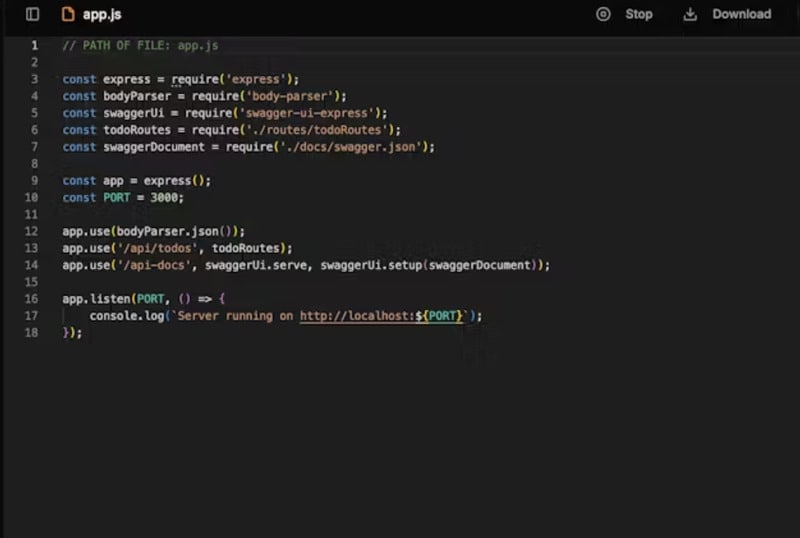Toggle the sidebar panel icon
The width and height of the screenshot is (800, 538).
(32, 14)
